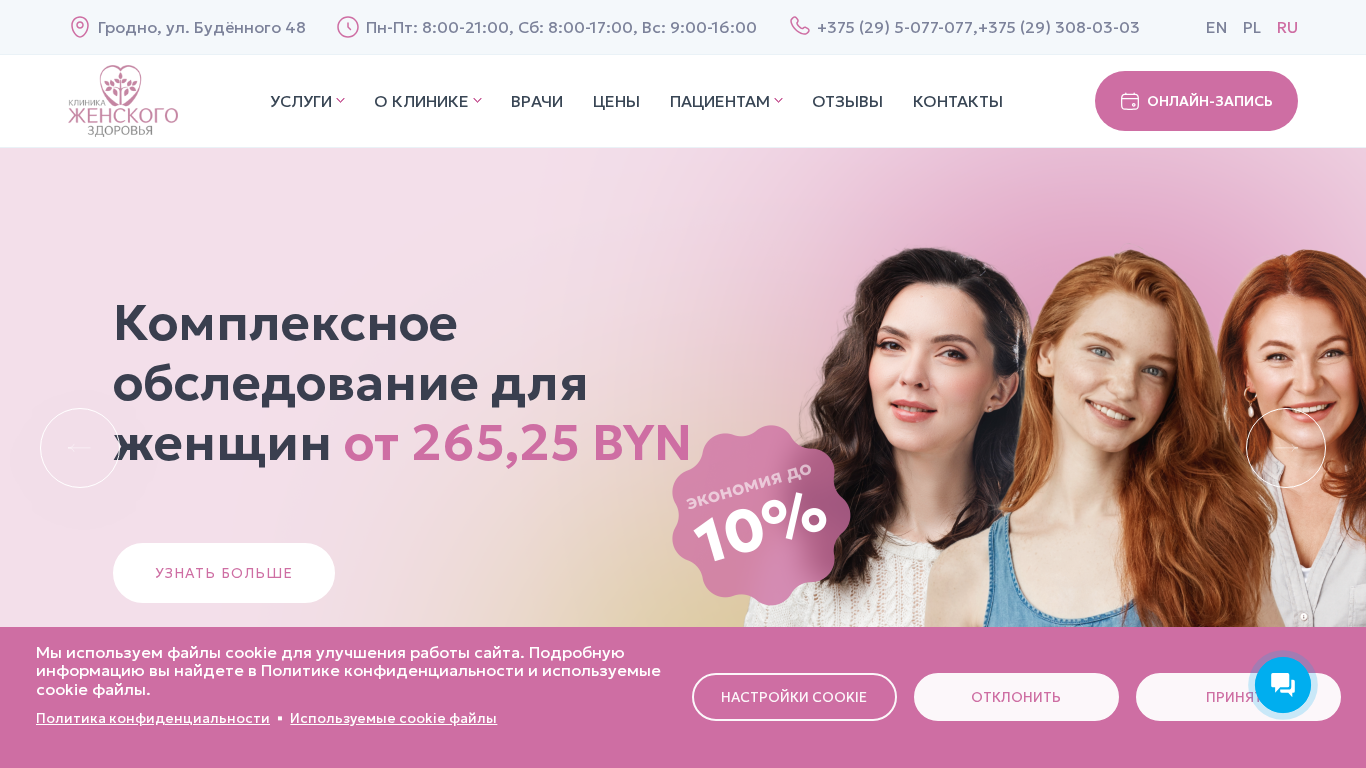
Task: Click the Клиника Женского Здоровья logo
Action: point(123,101)
